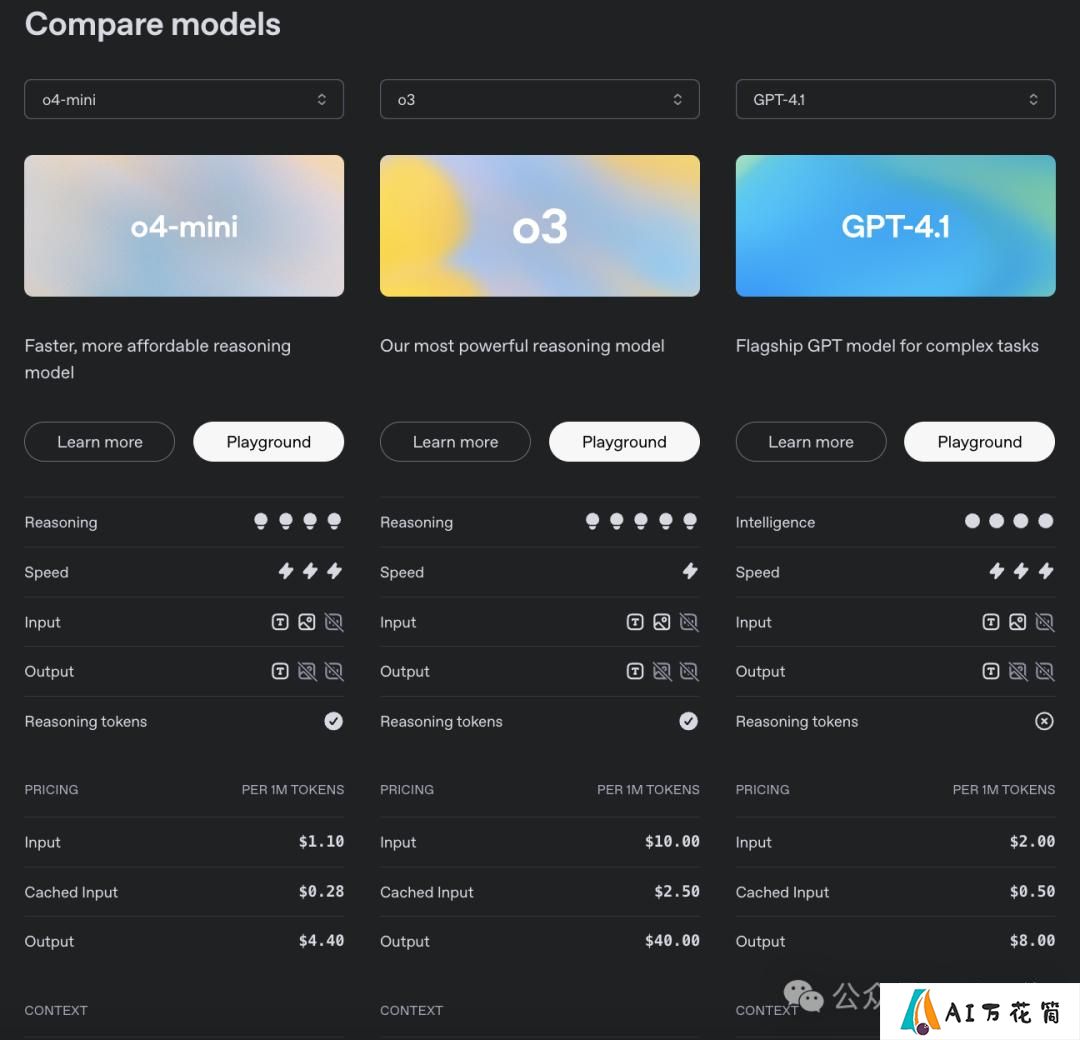The width and height of the screenshot is (1080, 1040).
Task: Click the crossed-out icon in GPT-4.1 Input row
Action: click(x=1045, y=622)
